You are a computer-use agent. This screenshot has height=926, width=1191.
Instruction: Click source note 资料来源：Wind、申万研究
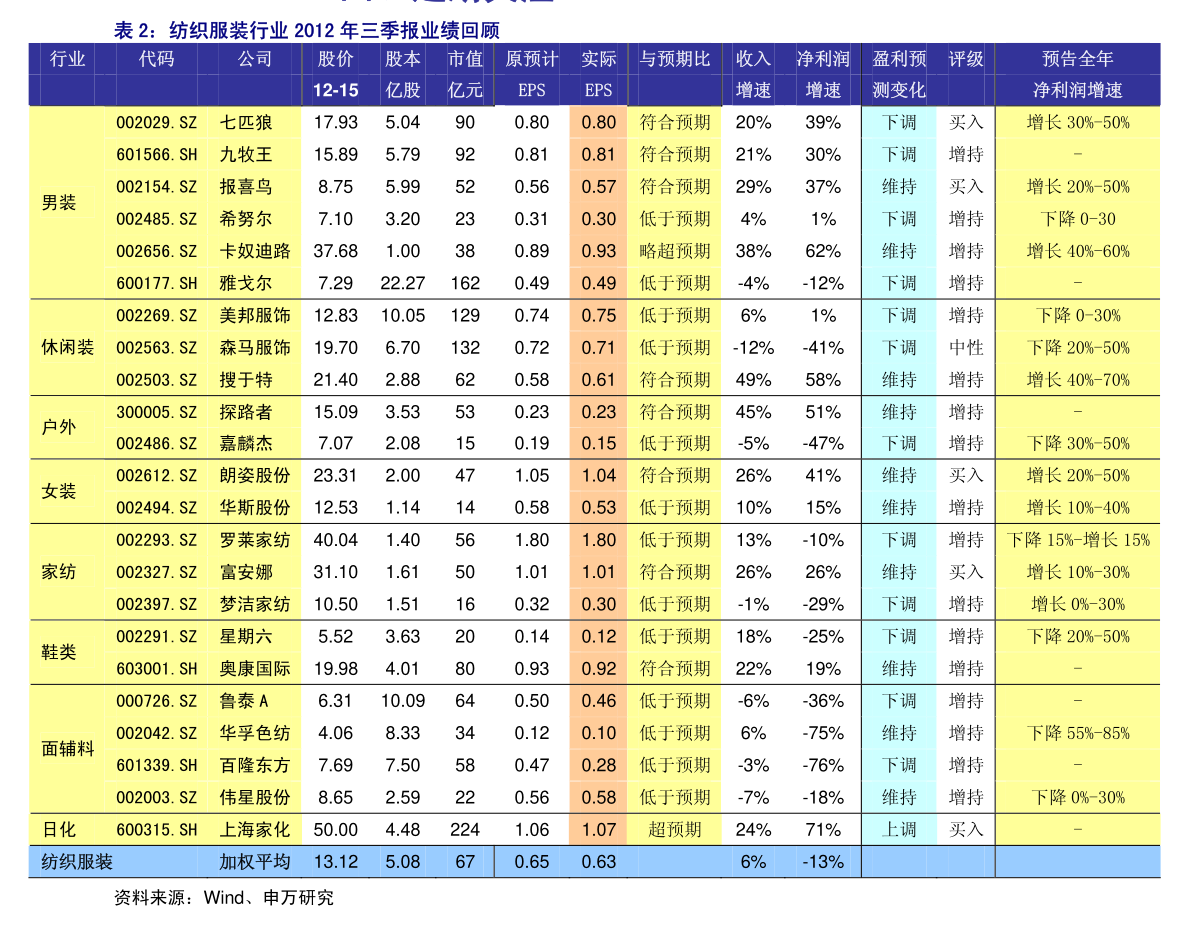[224, 898]
